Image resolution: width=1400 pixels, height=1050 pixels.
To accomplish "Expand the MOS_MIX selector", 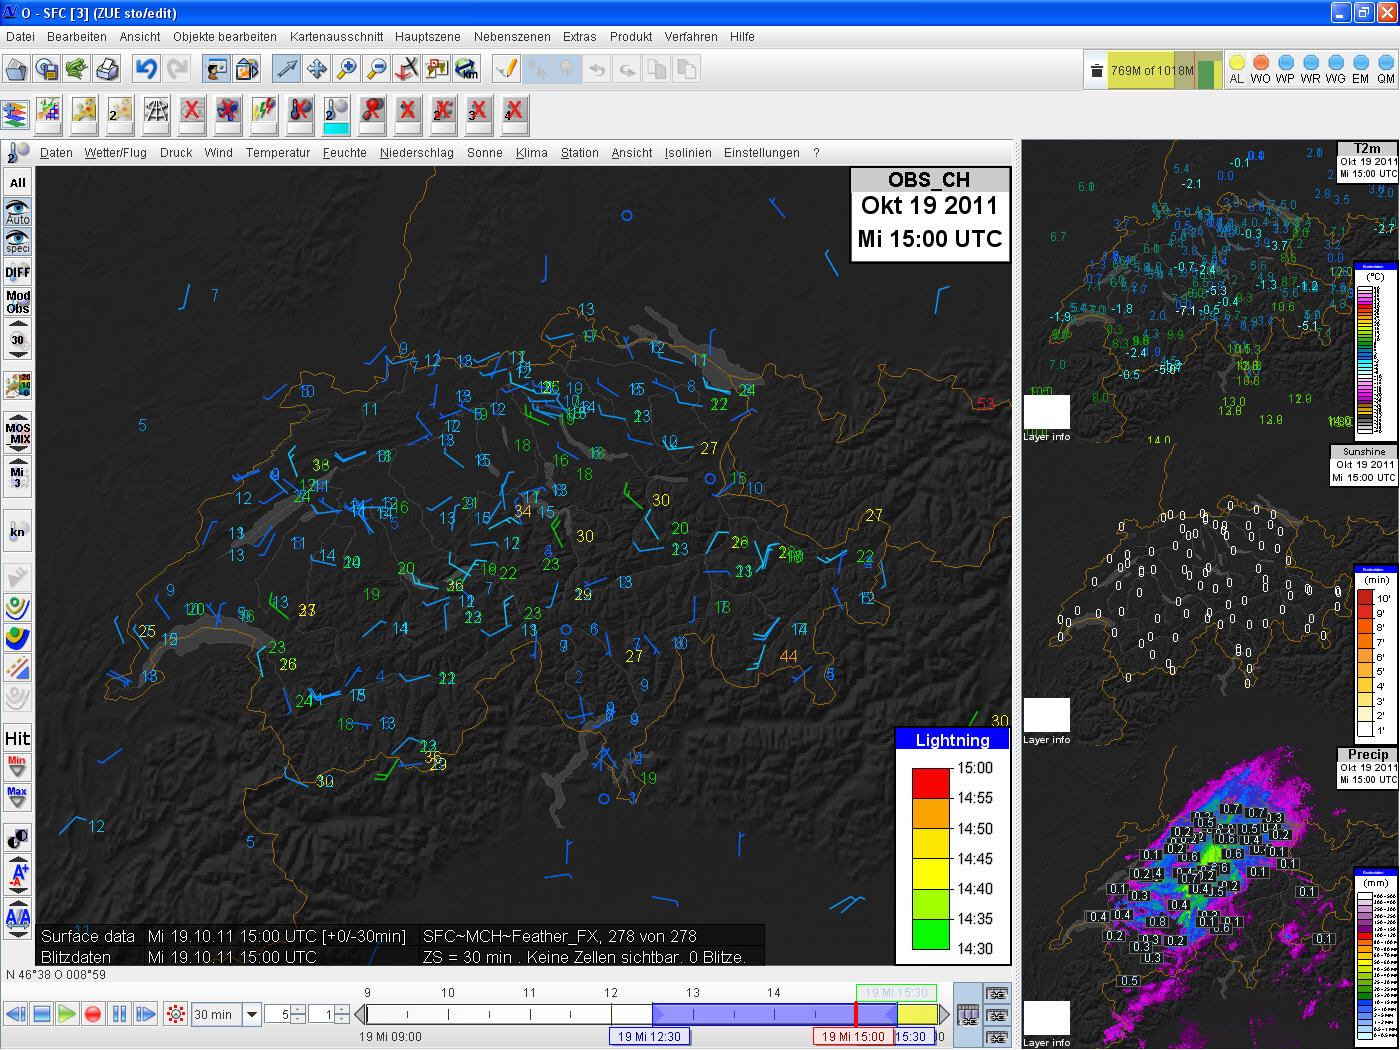I will click(18, 434).
